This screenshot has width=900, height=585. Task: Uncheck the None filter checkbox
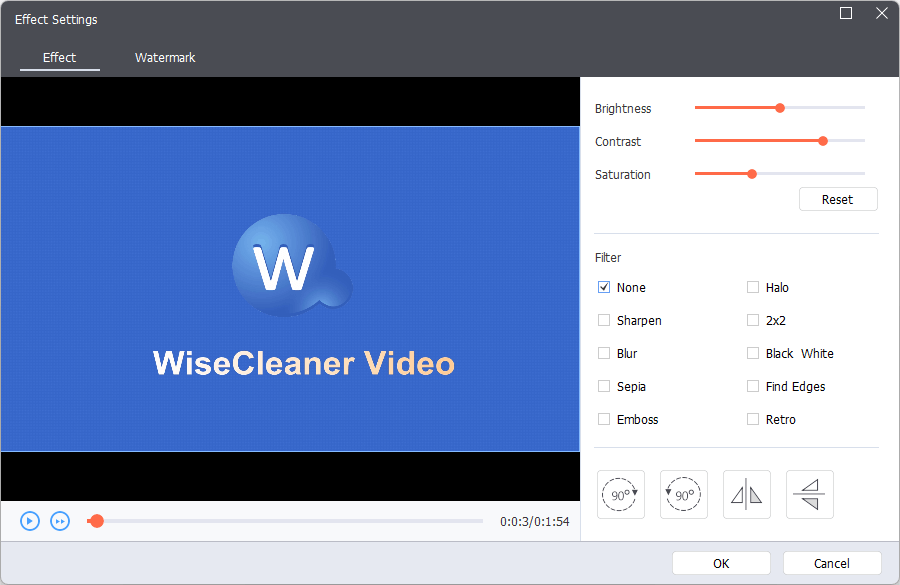point(604,288)
